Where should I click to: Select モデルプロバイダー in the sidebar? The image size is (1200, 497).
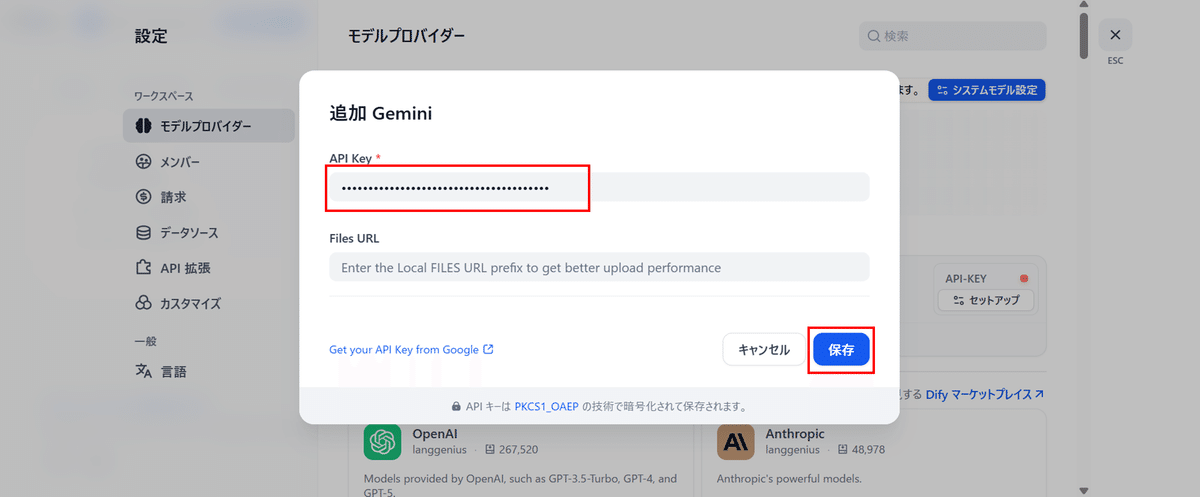pyautogui.click(x=209, y=126)
